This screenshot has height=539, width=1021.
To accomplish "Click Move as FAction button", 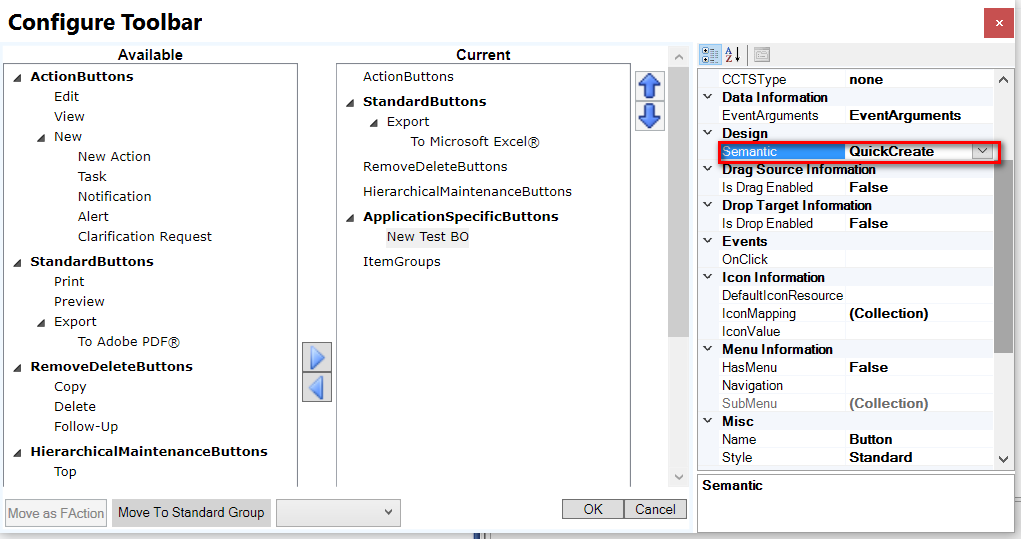I will pos(56,513).
